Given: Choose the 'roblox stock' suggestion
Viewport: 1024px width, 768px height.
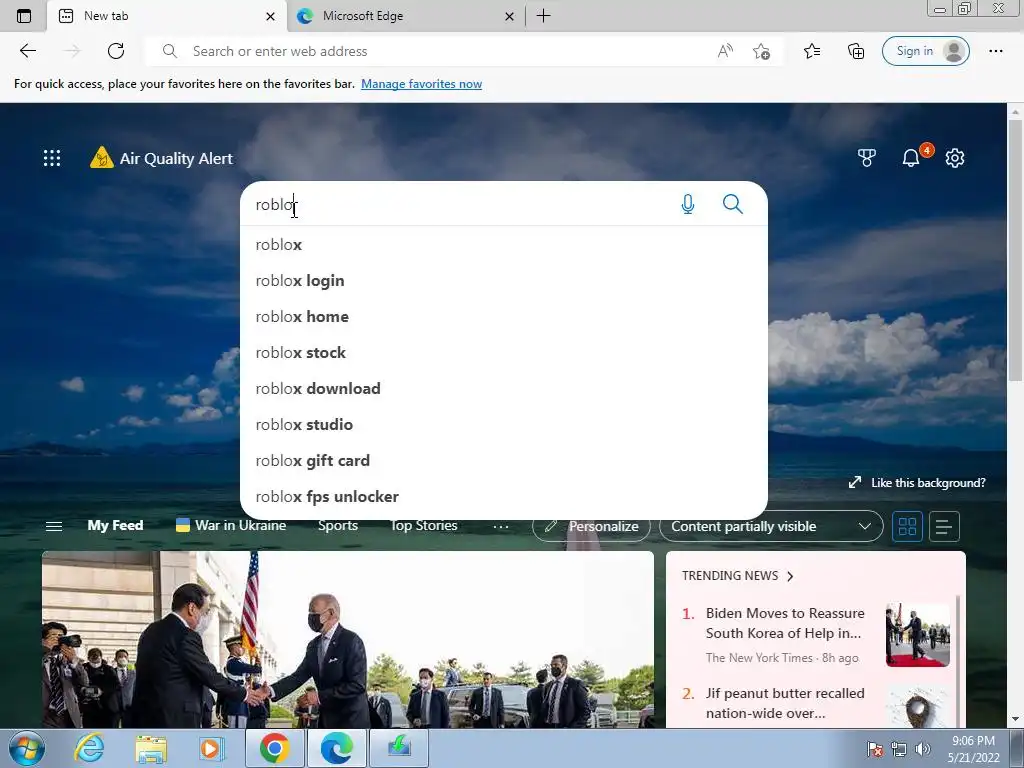Looking at the screenshot, I should coord(504,353).
